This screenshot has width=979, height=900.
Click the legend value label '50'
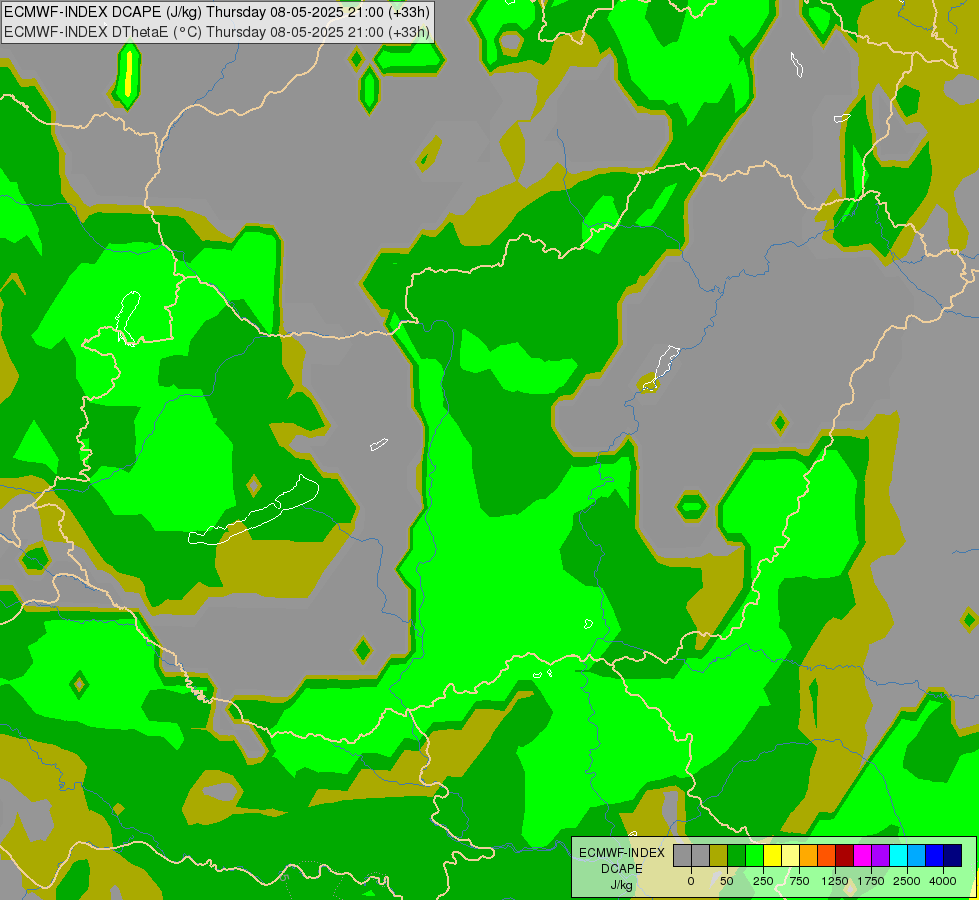click(x=727, y=881)
